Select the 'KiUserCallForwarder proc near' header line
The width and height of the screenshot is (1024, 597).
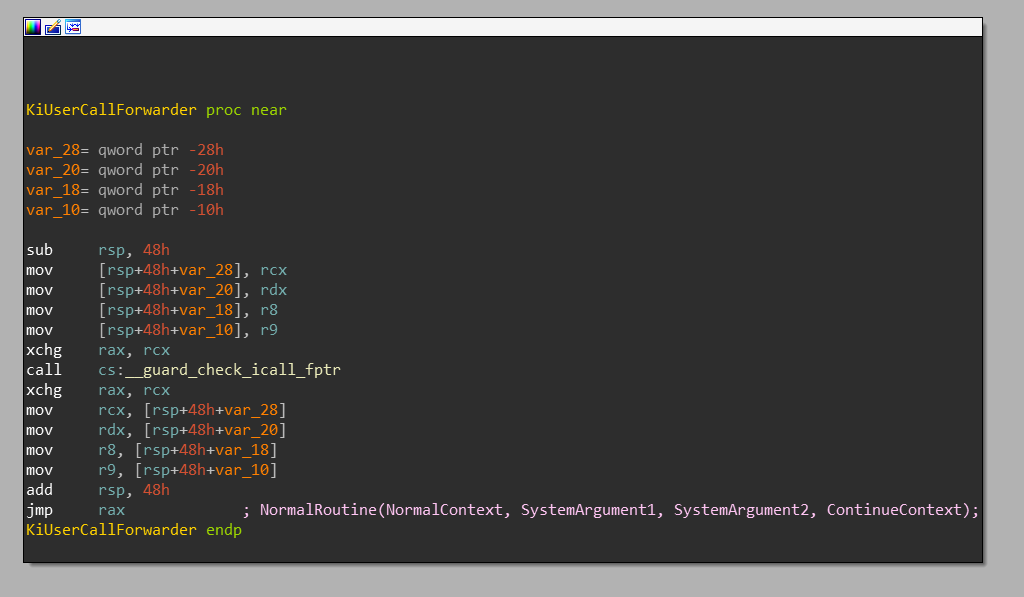(156, 110)
